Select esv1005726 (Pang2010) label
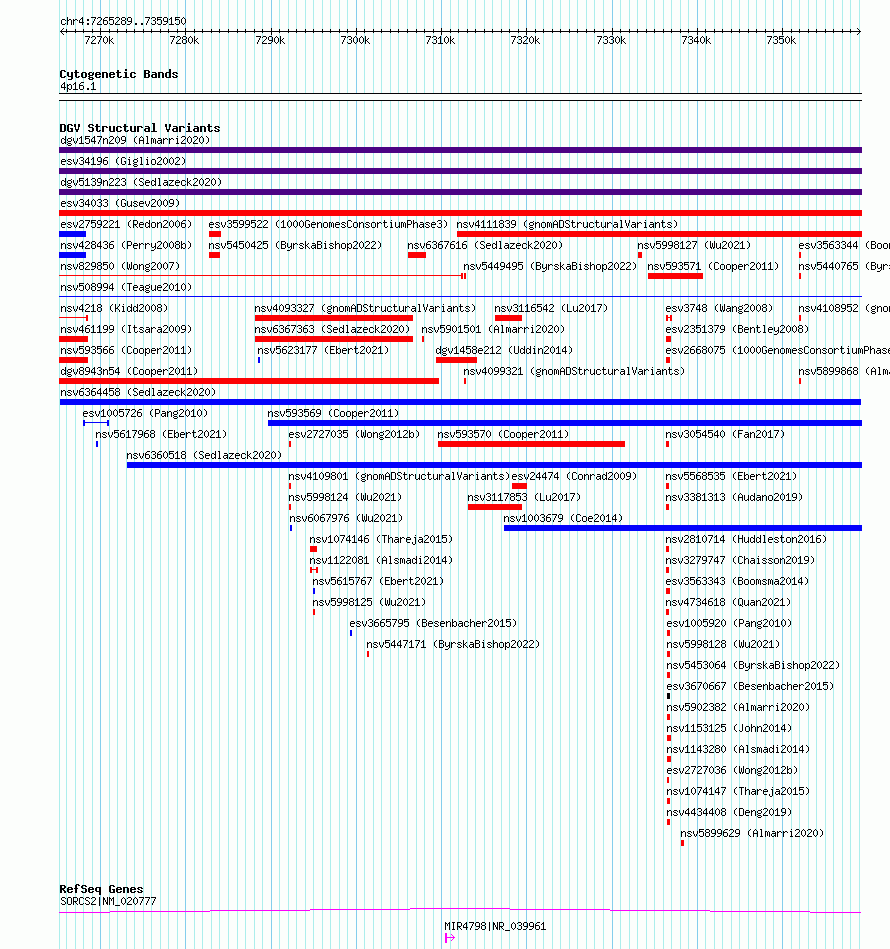Viewport: 890px width, 949px height. (145, 413)
